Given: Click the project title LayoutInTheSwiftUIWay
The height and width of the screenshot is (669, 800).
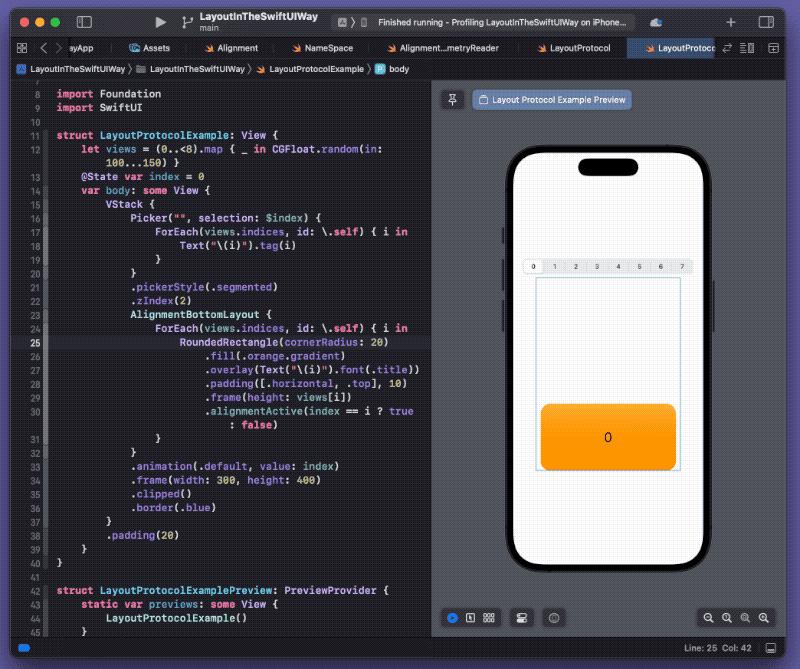Looking at the screenshot, I should click(x=259, y=16).
